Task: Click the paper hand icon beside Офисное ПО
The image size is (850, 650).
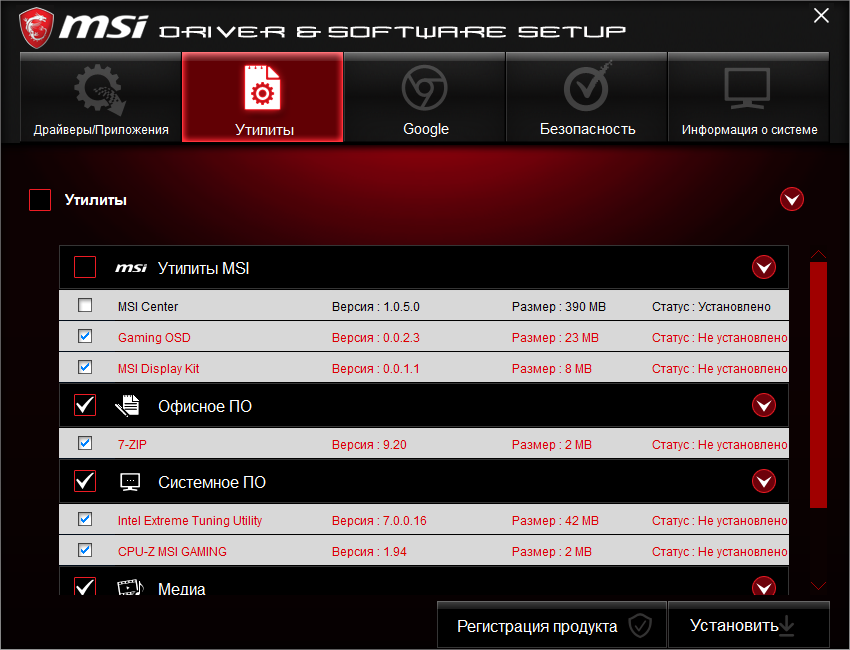Action: point(128,406)
